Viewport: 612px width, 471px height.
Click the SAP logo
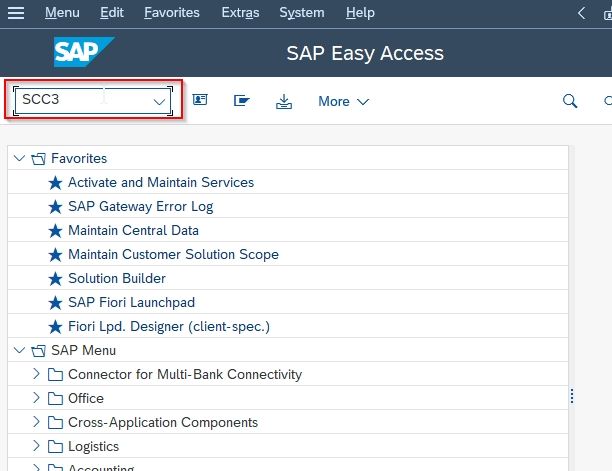point(84,52)
